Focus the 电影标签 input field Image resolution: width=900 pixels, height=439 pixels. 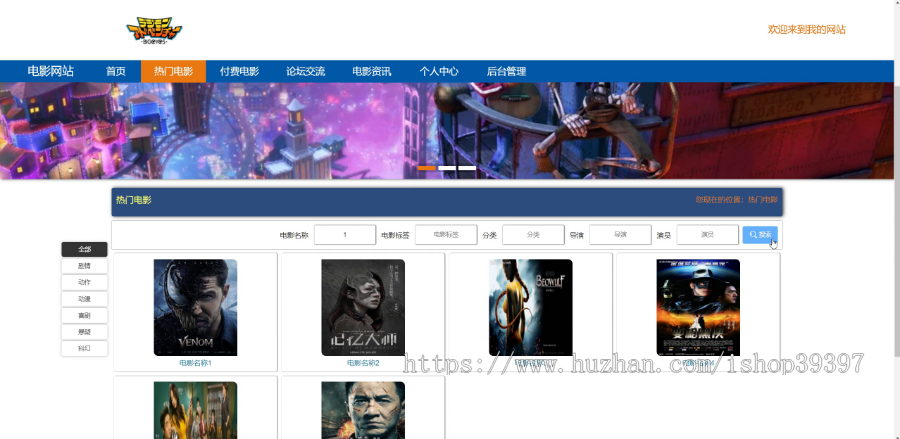tap(446, 235)
